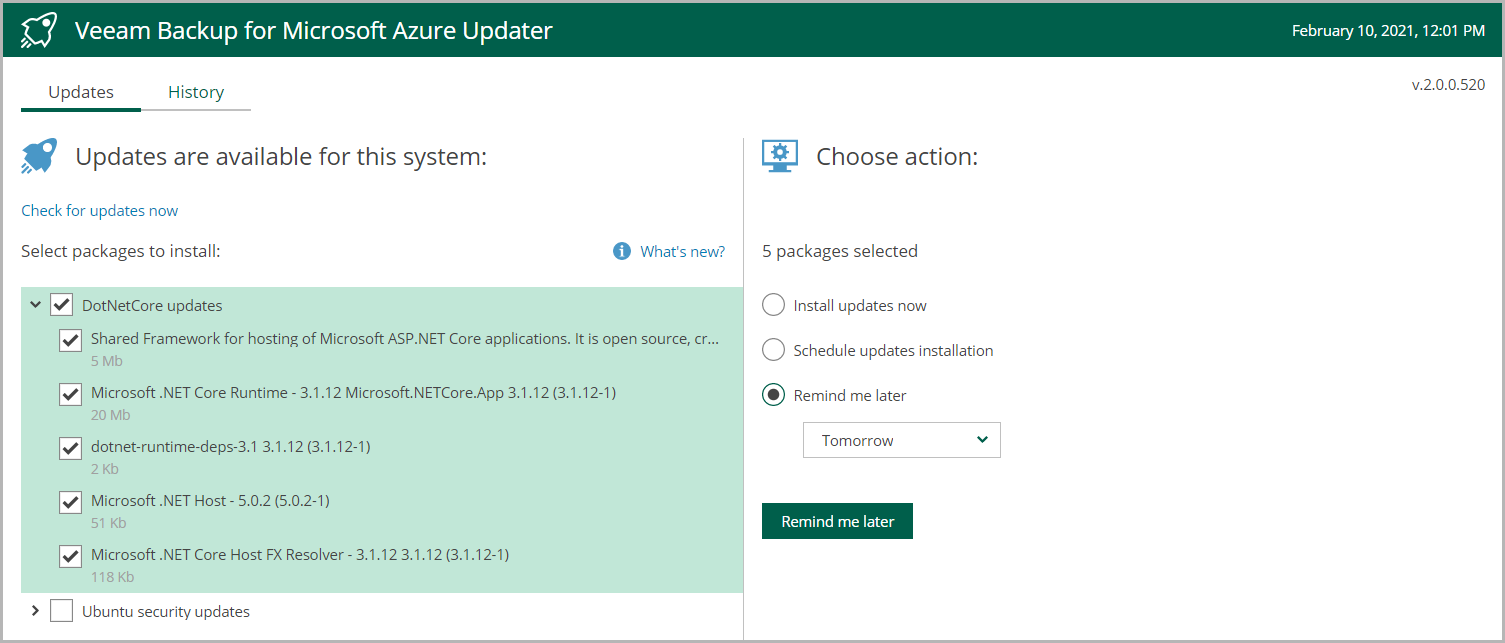Click the 5 Mb size text
Image resolution: width=1505 pixels, height=643 pixels.
107,361
